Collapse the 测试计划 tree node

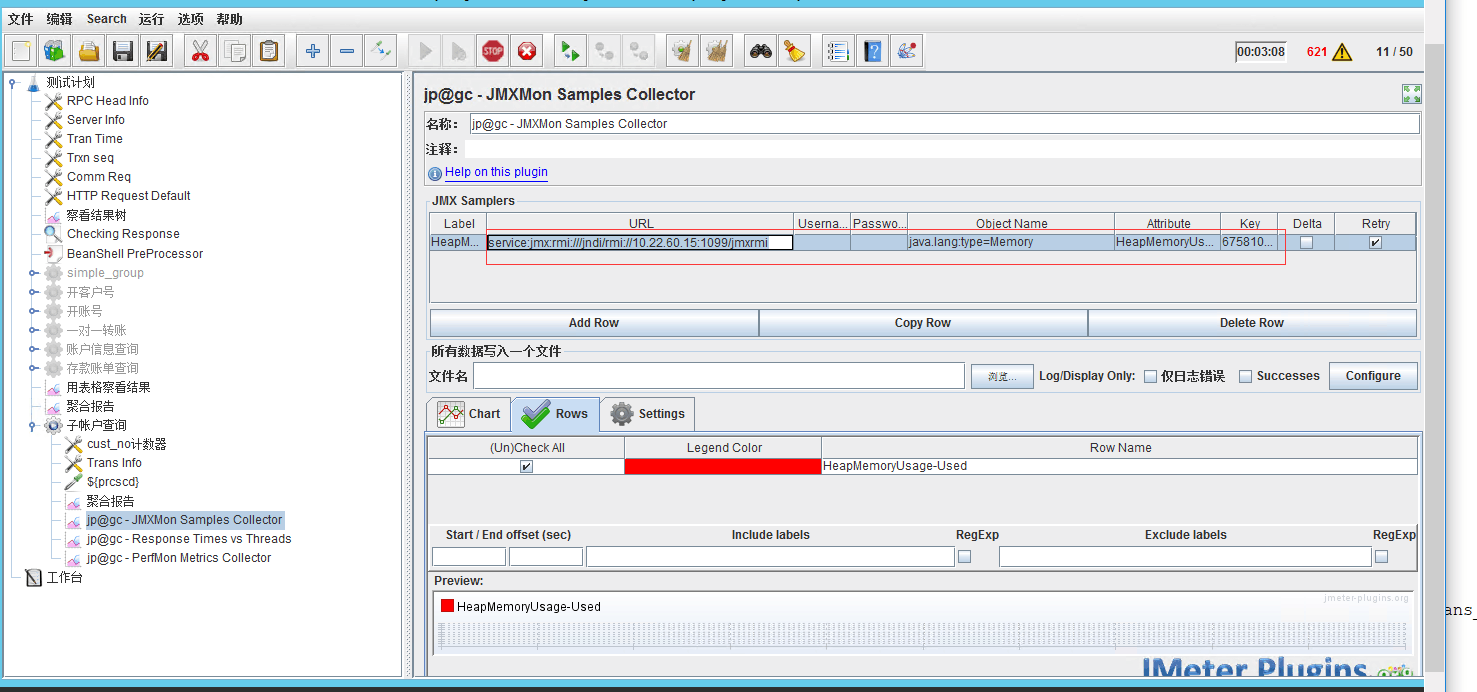tap(12, 83)
